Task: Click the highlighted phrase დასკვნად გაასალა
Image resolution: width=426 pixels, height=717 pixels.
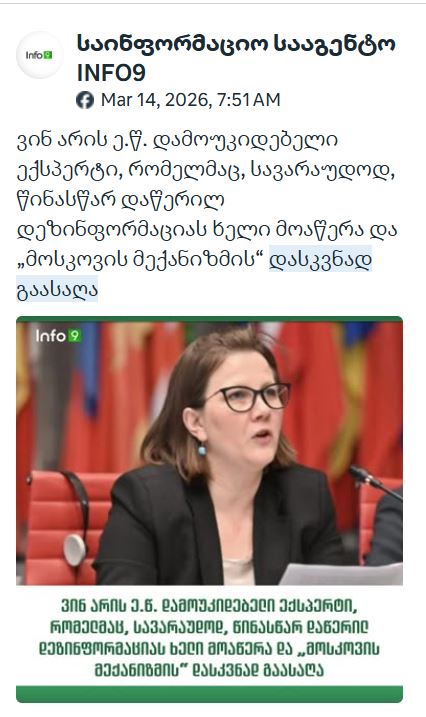Action: 194,274
